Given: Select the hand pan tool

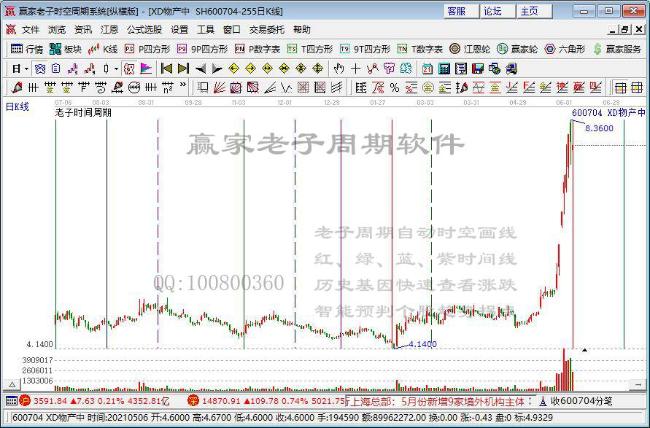Looking at the screenshot, I should click(339, 69).
